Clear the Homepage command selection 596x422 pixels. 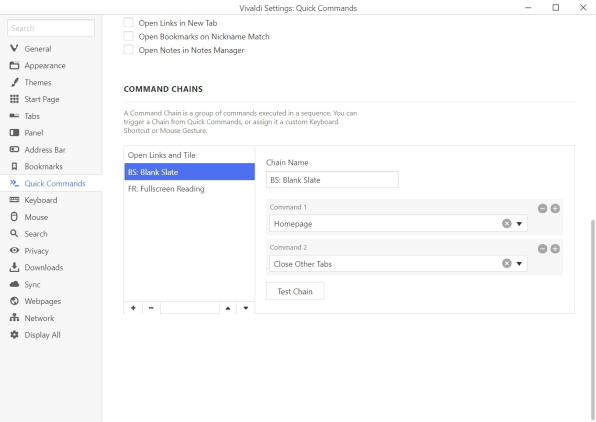point(506,224)
